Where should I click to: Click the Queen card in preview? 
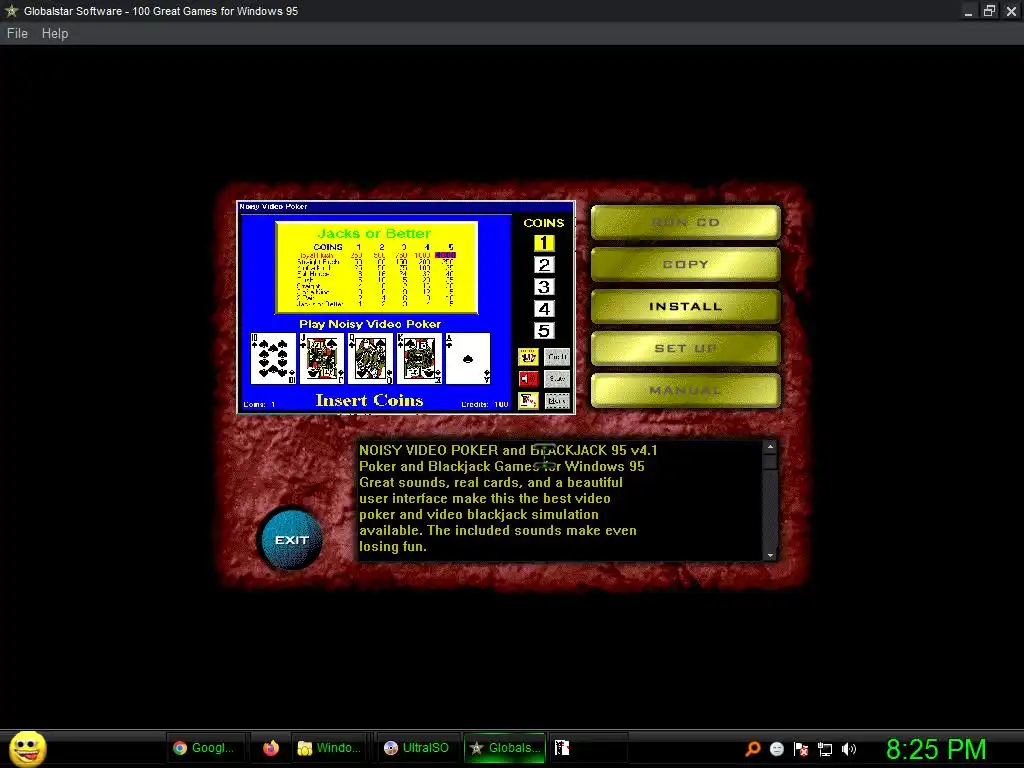tap(370, 359)
